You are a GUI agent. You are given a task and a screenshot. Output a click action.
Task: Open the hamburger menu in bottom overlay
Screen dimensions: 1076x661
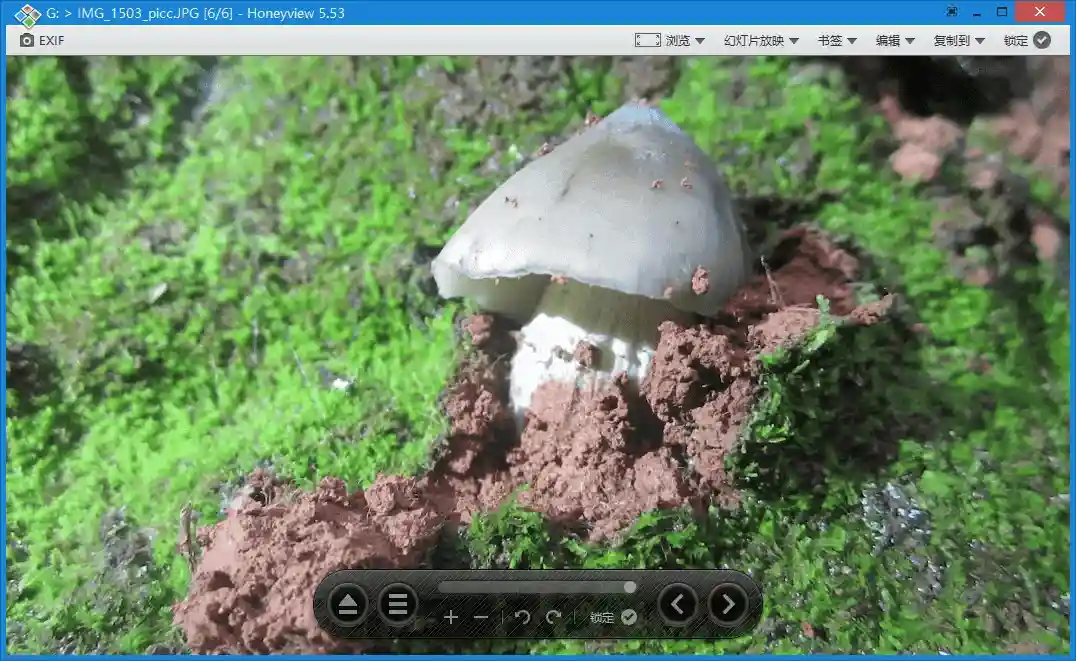pos(398,605)
